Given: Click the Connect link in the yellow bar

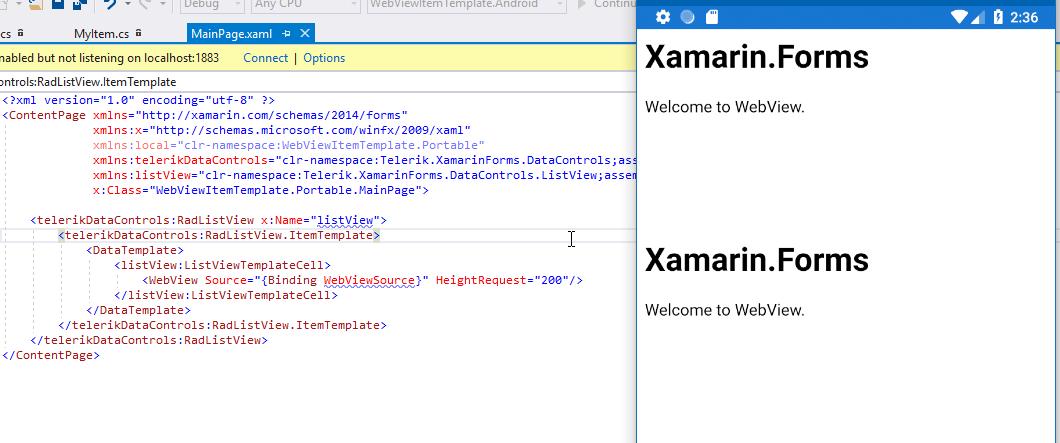Looking at the screenshot, I should pyautogui.click(x=266, y=58).
